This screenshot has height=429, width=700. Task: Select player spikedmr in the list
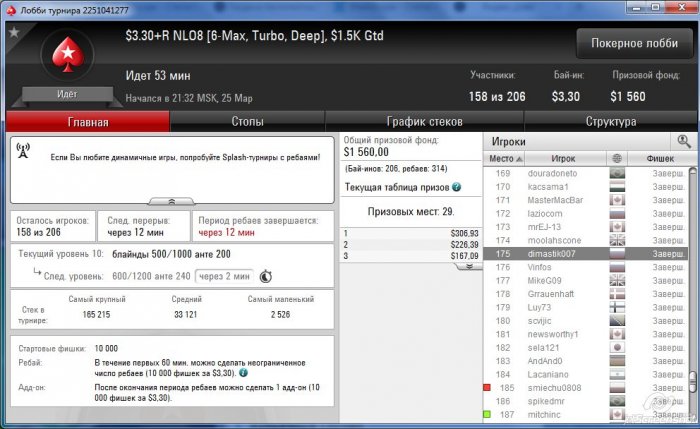coord(586,401)
